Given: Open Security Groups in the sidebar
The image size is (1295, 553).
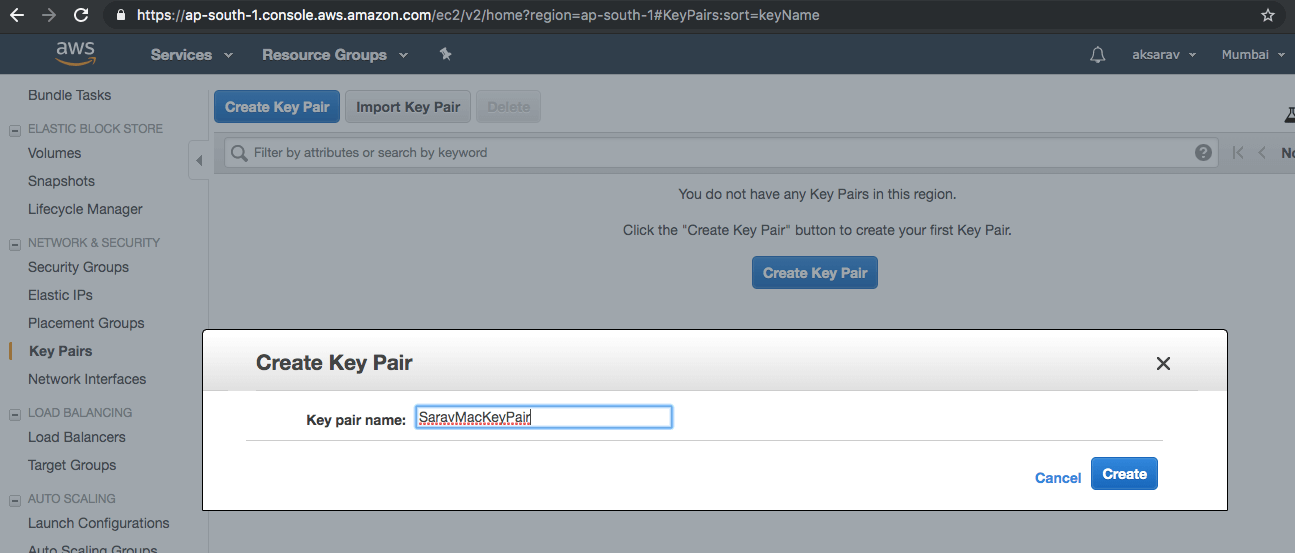Looking at the screenshot, I should pos(78,267).
